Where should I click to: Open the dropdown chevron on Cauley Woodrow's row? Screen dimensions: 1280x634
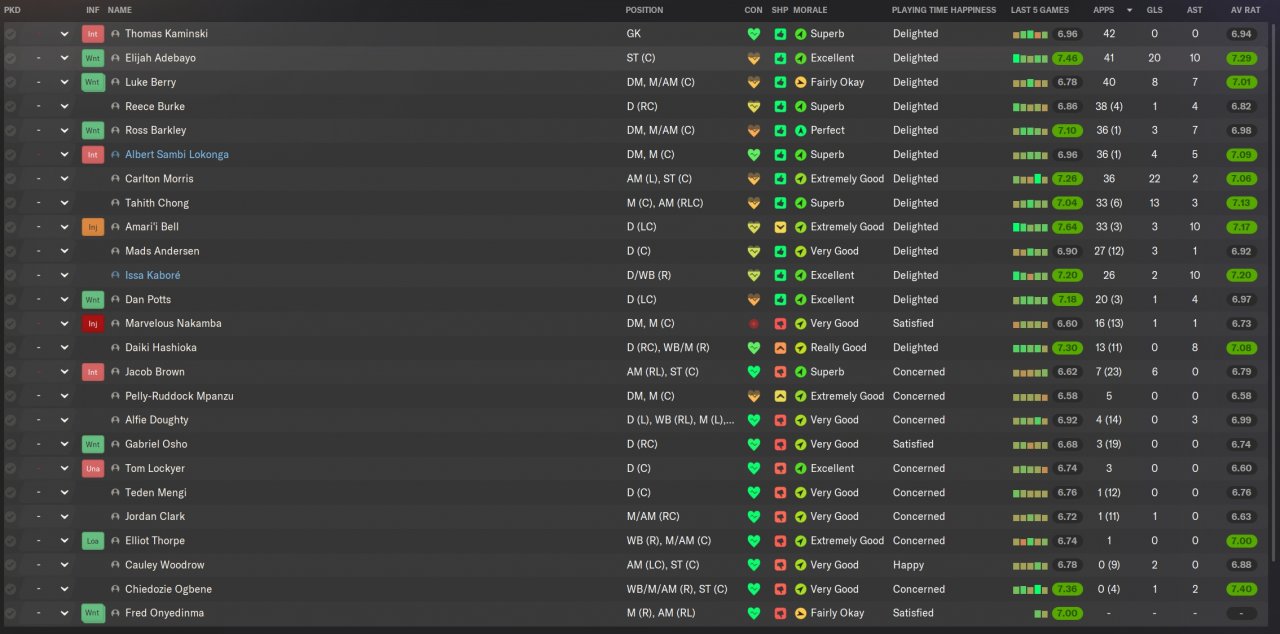coord(65,565)
